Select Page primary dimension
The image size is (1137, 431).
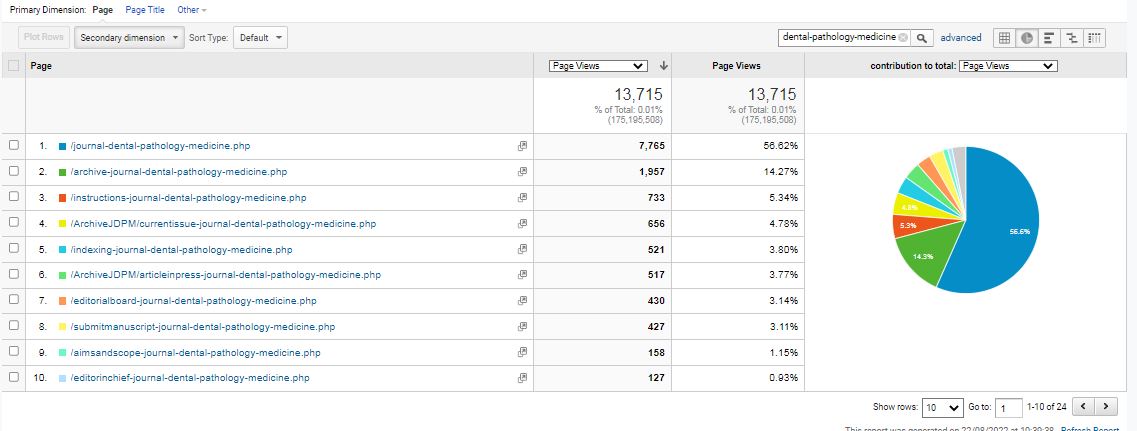coord(102,10)
